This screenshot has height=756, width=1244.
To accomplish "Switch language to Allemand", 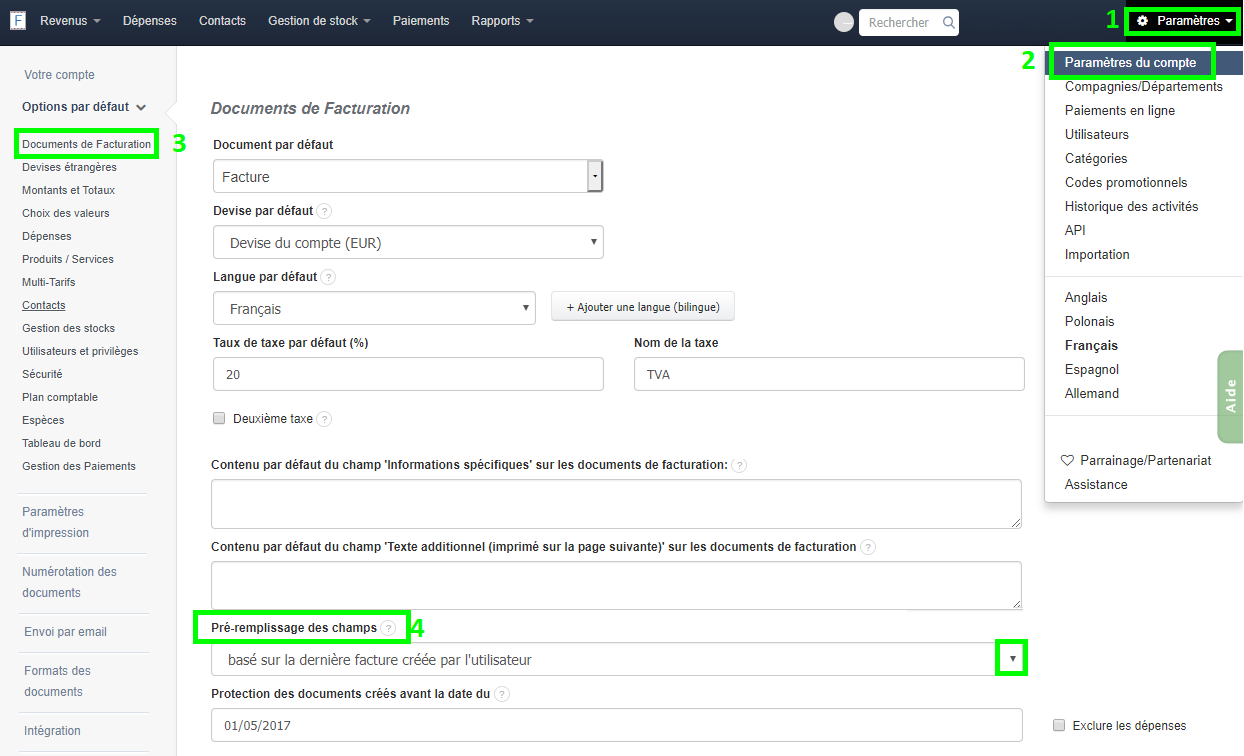I will pyautogui.click(x=1092, y=394).
